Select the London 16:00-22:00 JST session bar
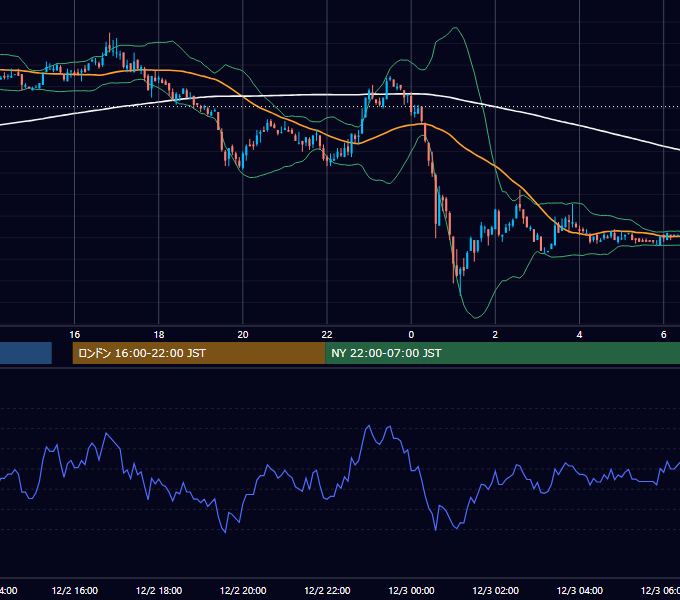Image resolution: width=680 pixels, height=600 pixels. 199,353
